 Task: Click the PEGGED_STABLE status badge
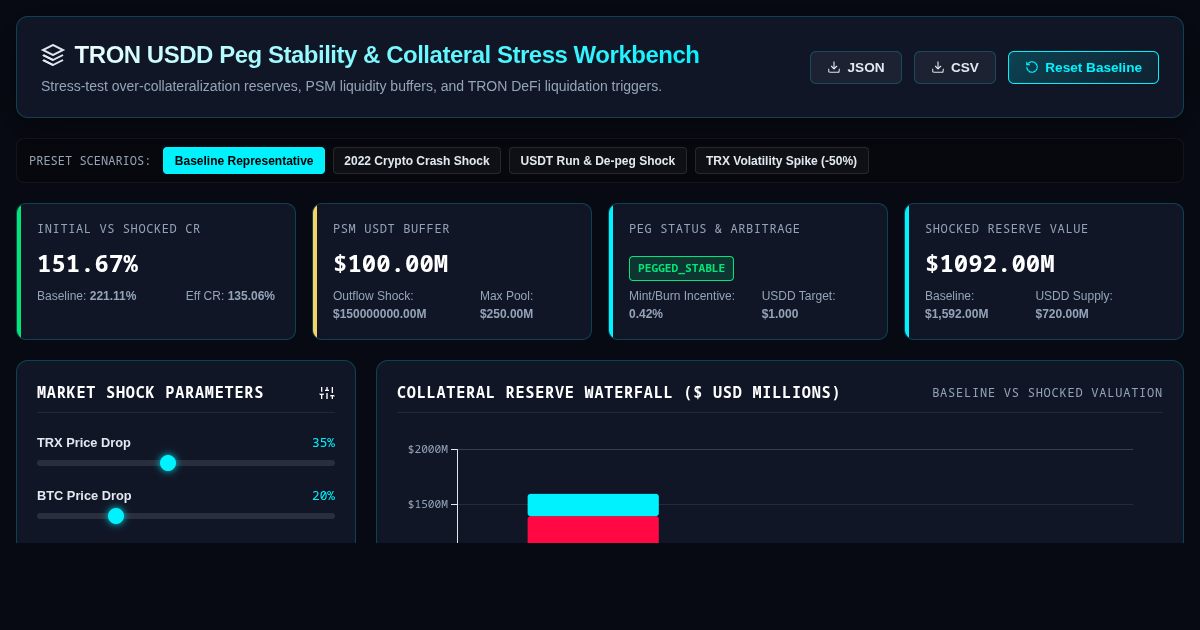681,268
